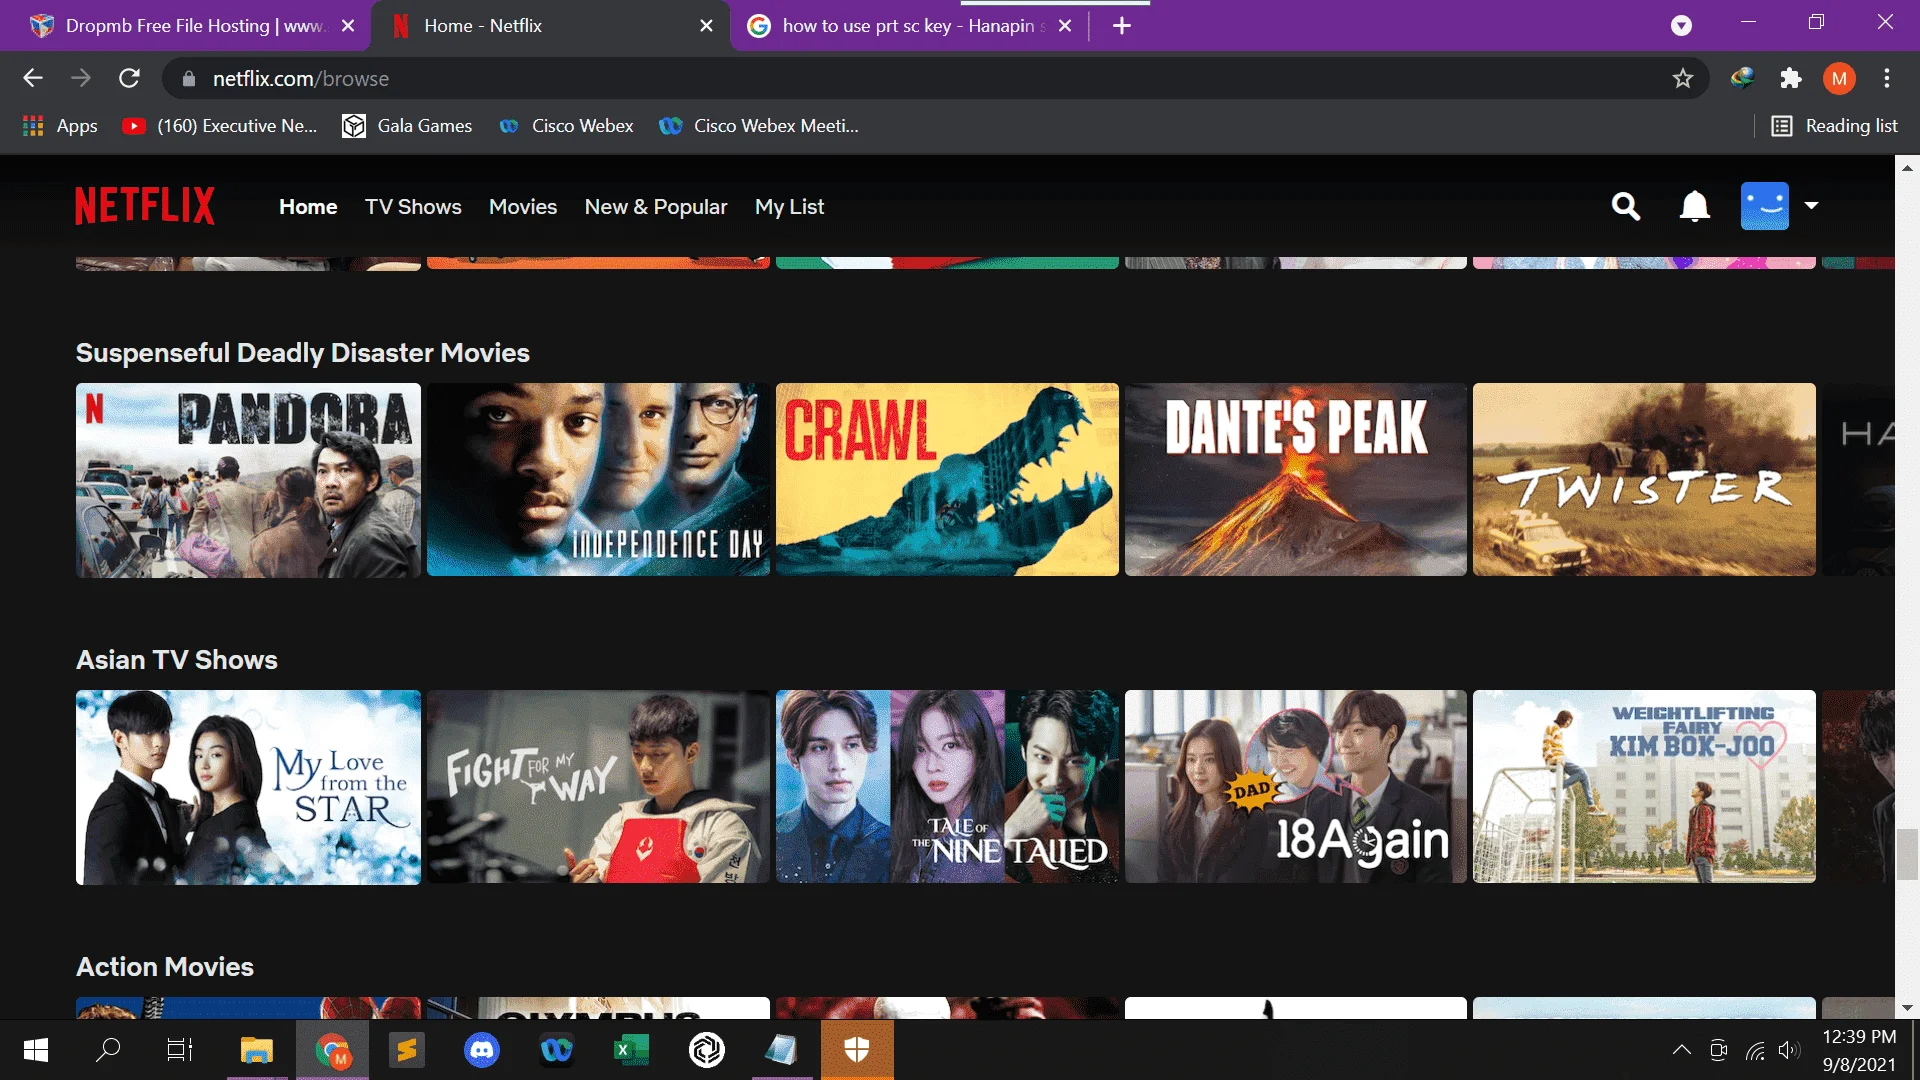This screenshot has width=1920, height=1080.
Task: Select Tale of the Nine Tailed thumbnail
Action: [x=947, y=787]
